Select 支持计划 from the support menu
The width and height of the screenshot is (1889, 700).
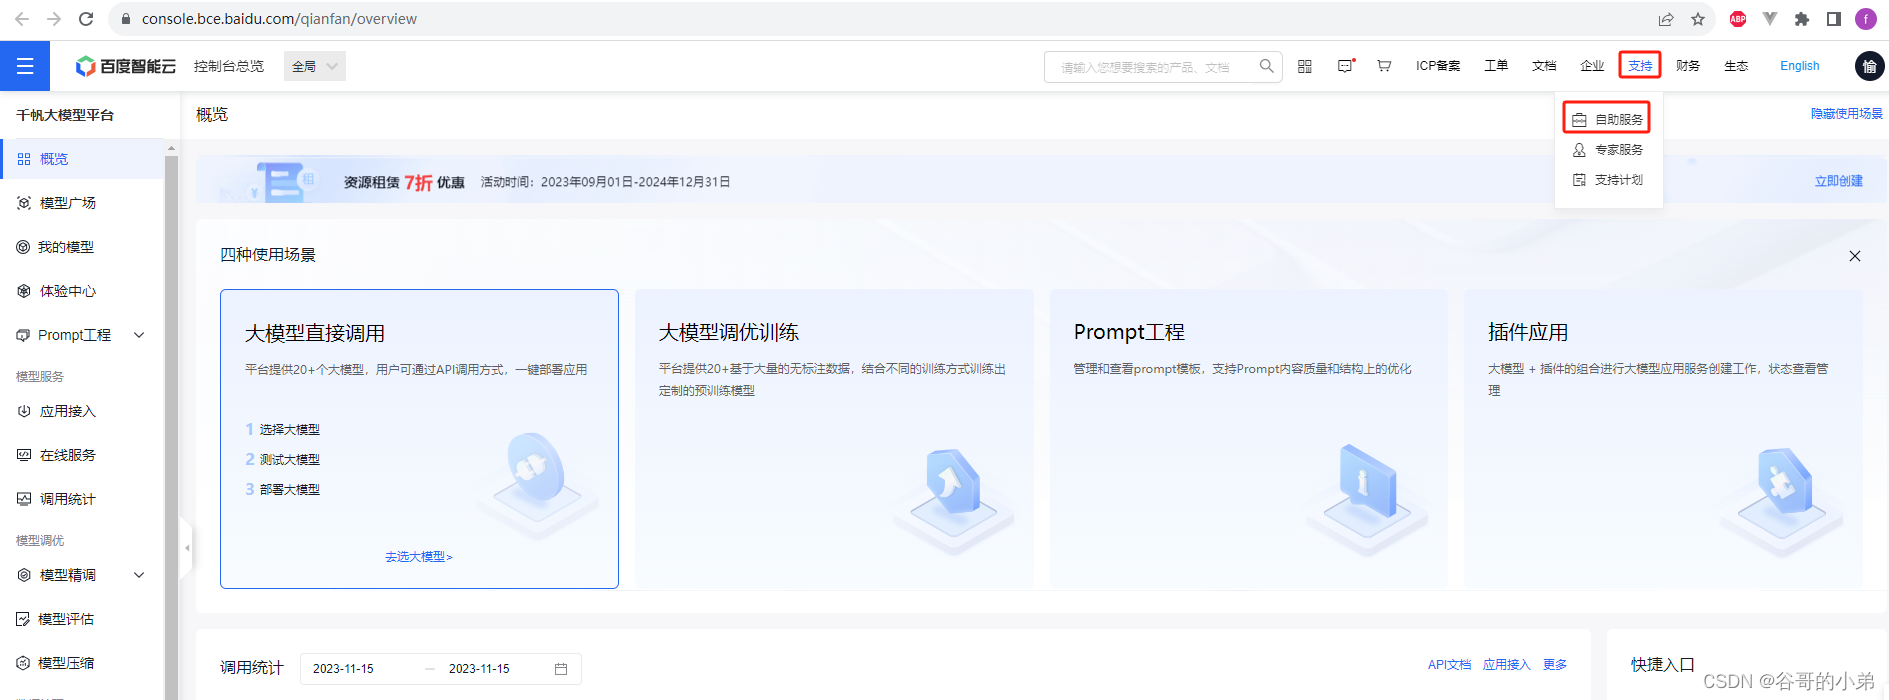pos(1608,180)
